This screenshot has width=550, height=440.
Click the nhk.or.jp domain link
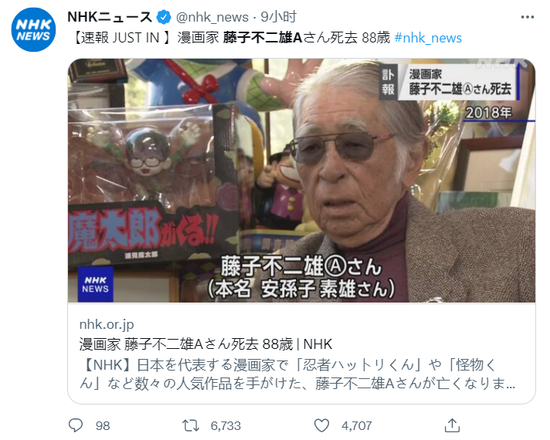click(107, 324)
